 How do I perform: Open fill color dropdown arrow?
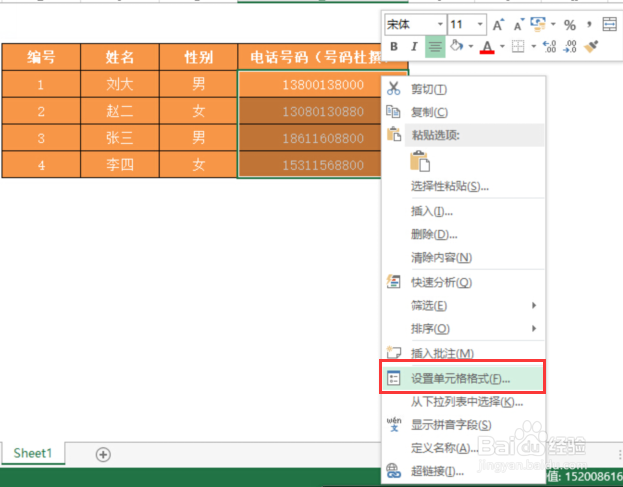(471, 46)
